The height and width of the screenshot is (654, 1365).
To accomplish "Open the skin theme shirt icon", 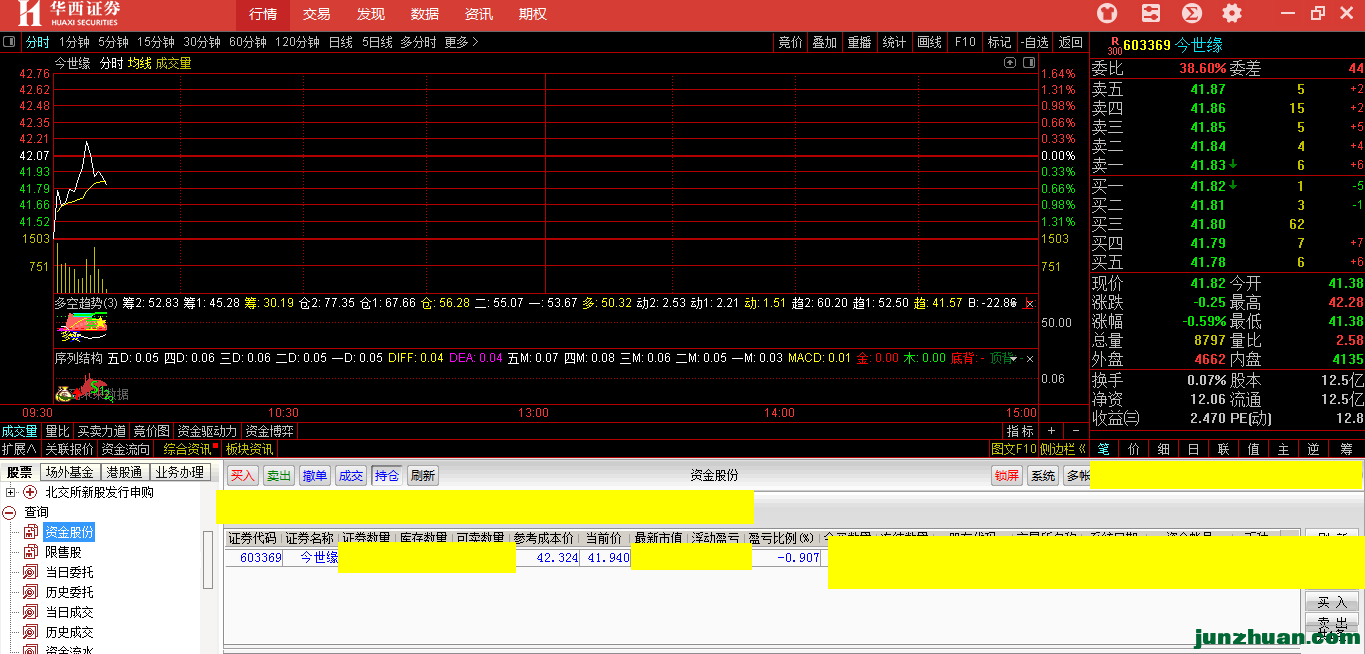I will pos(1108,13).
